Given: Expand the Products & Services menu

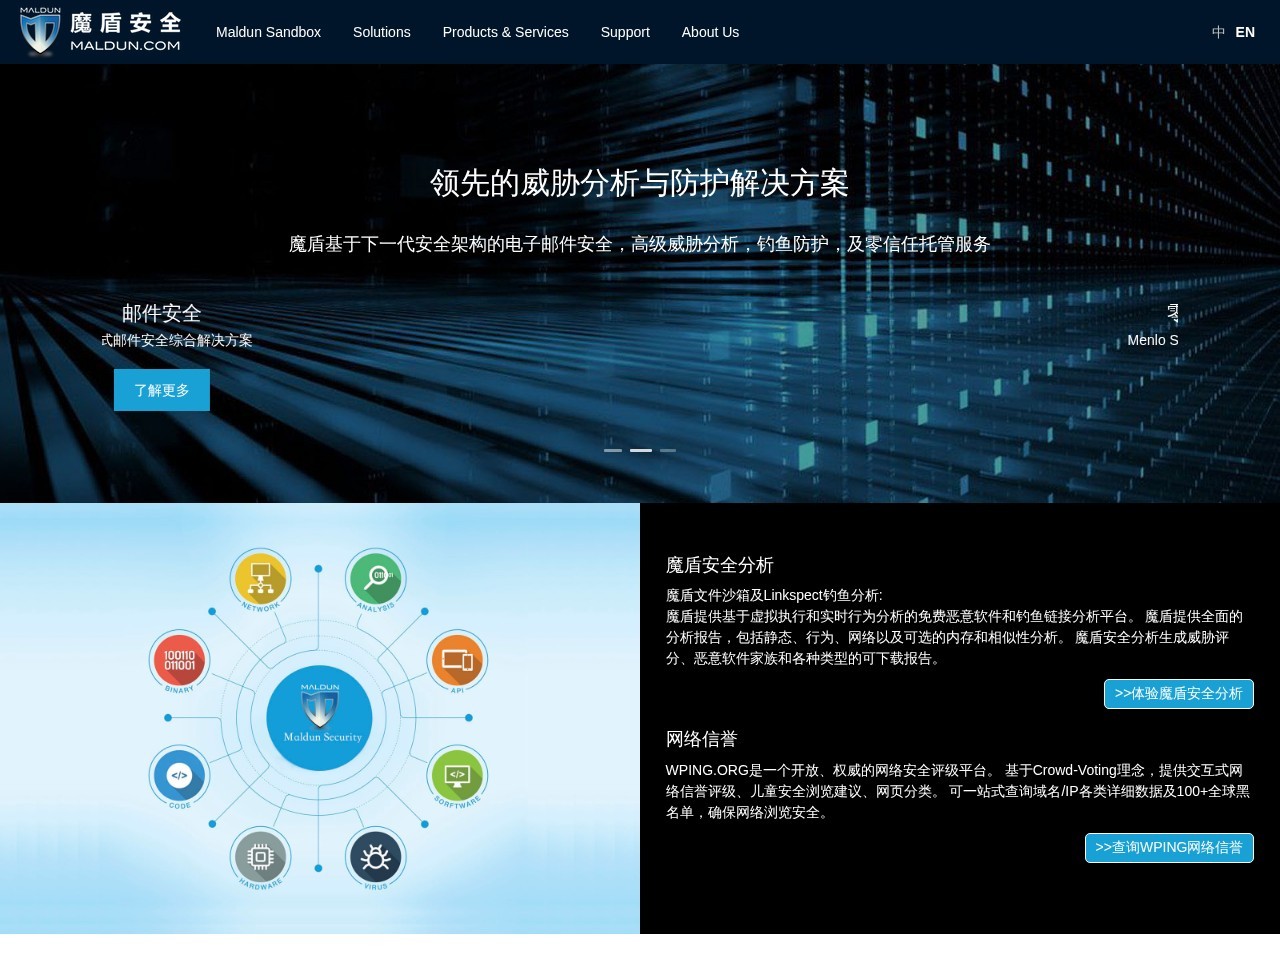Looking at the screenshot, I should pyautogui.click(x=505, y=32).
